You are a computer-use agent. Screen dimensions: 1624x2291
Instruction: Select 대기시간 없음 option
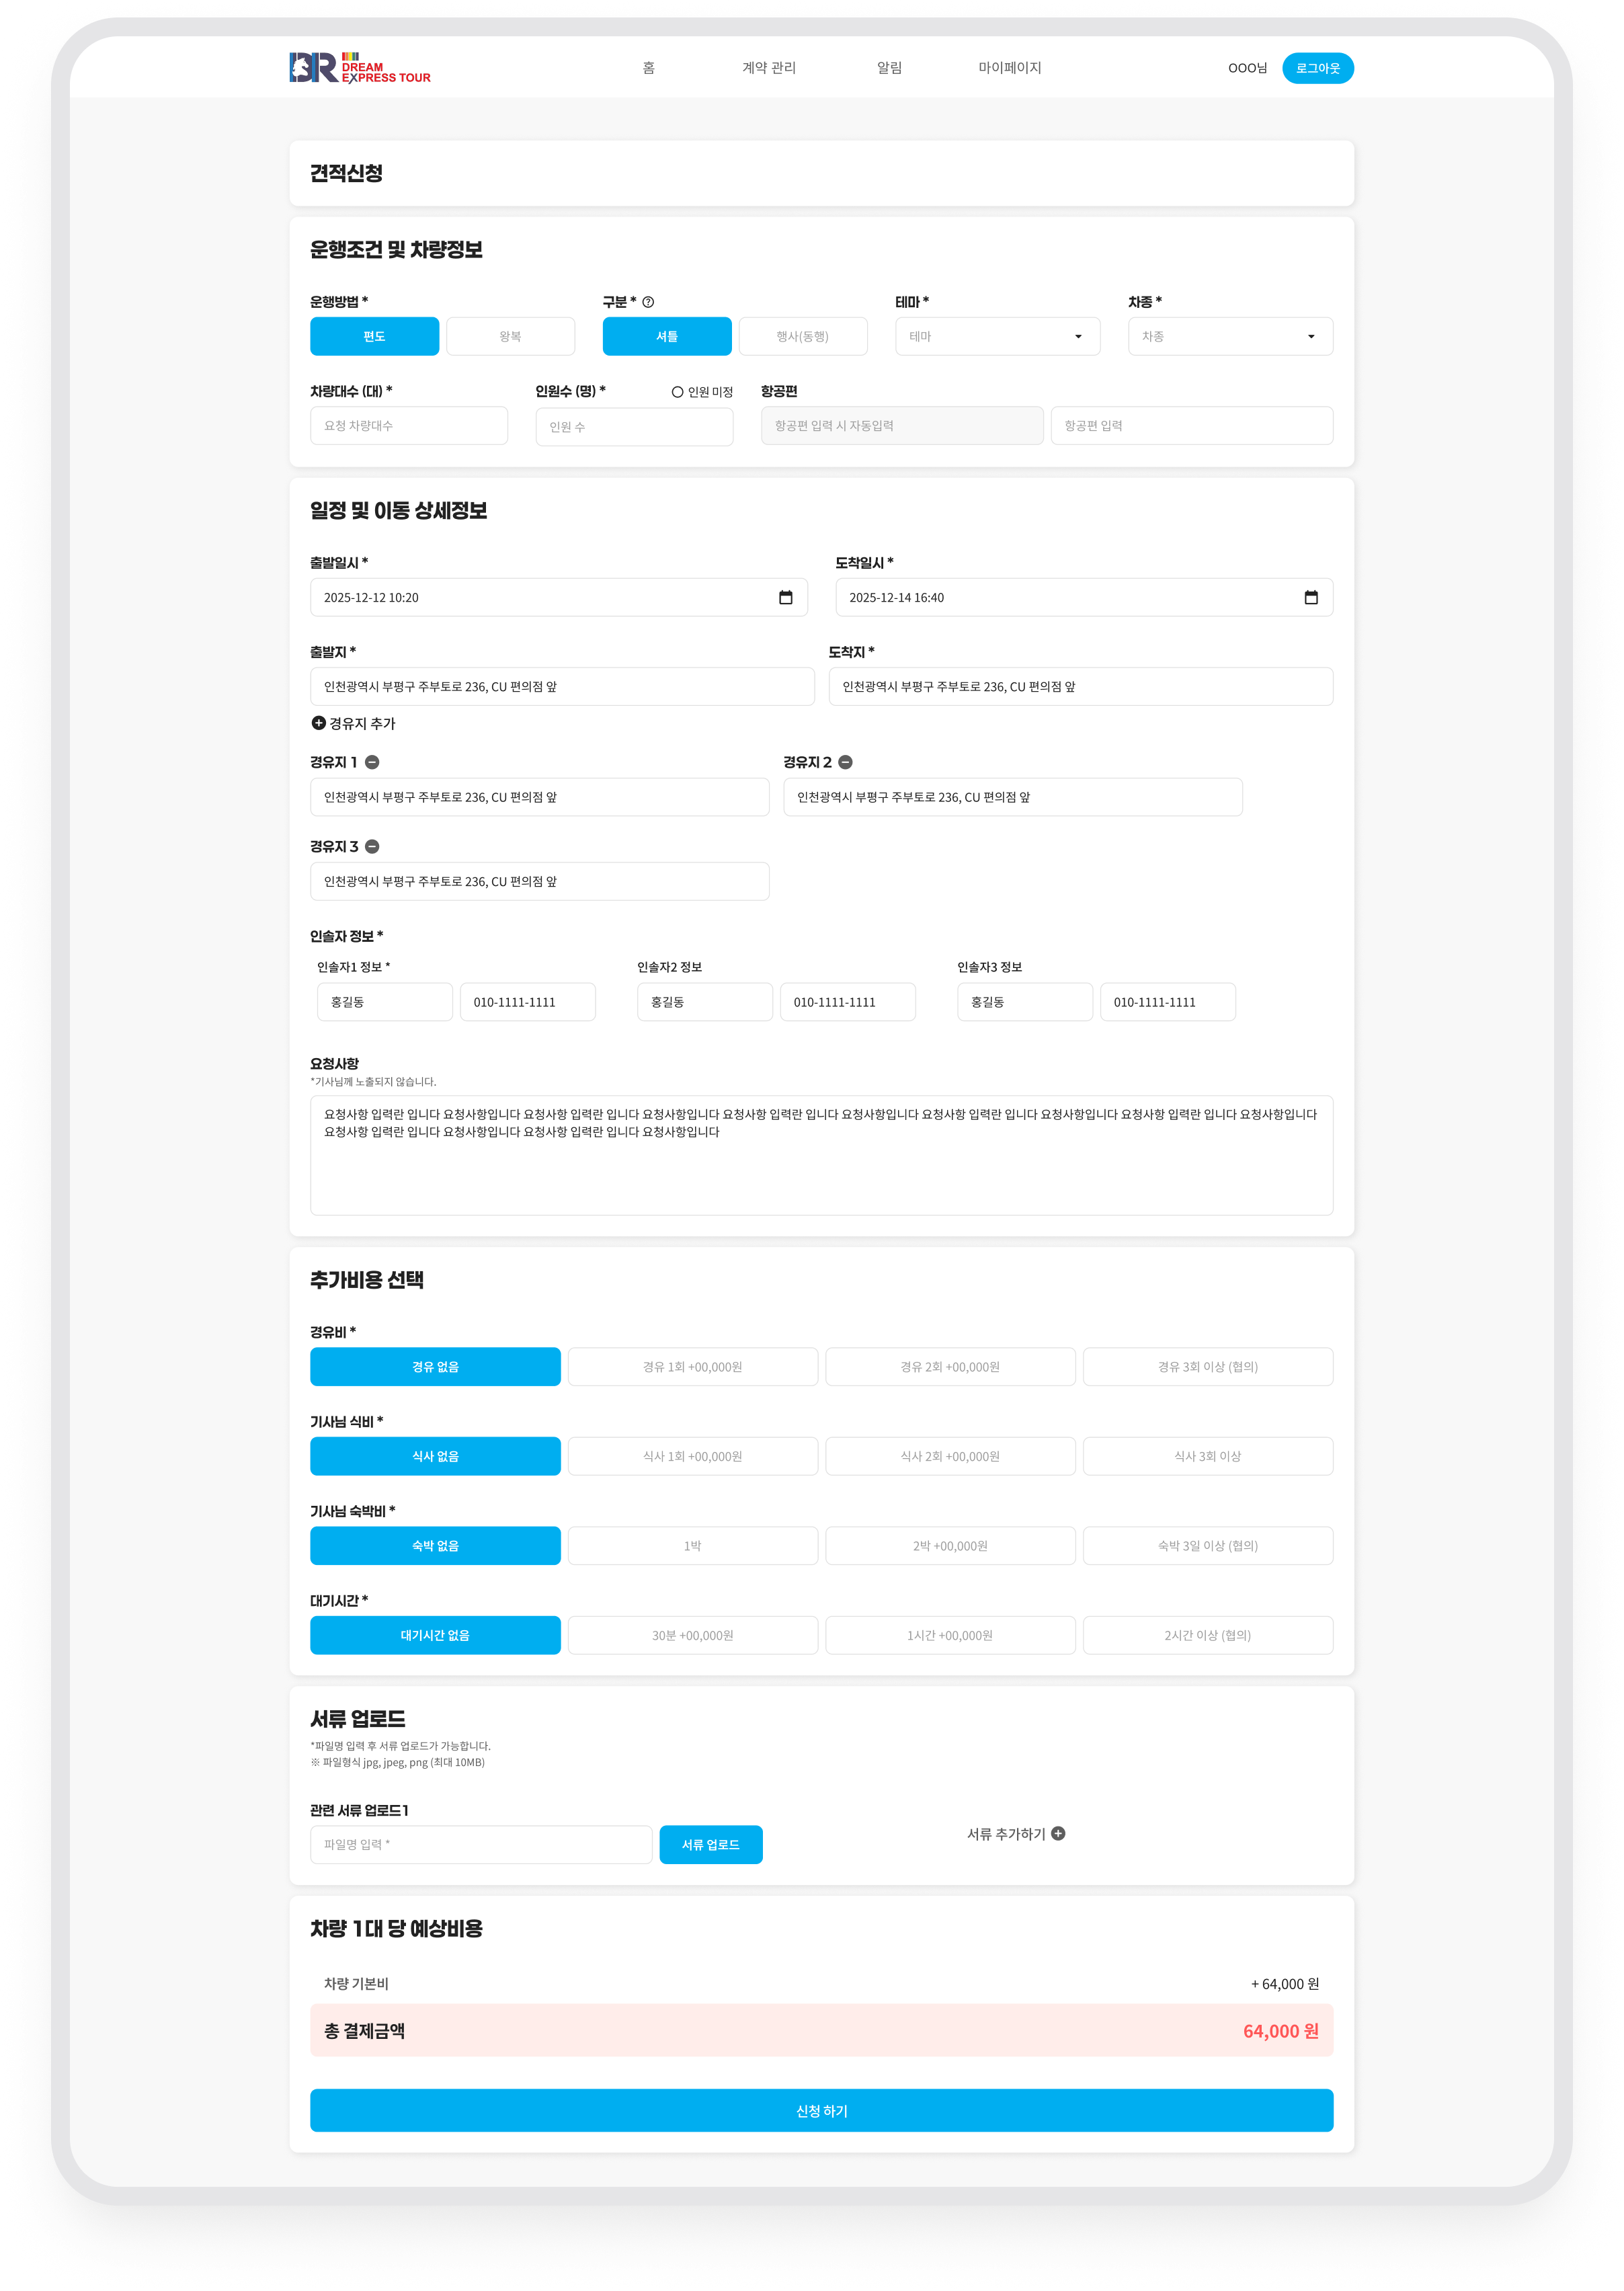tap(435, 1635)
